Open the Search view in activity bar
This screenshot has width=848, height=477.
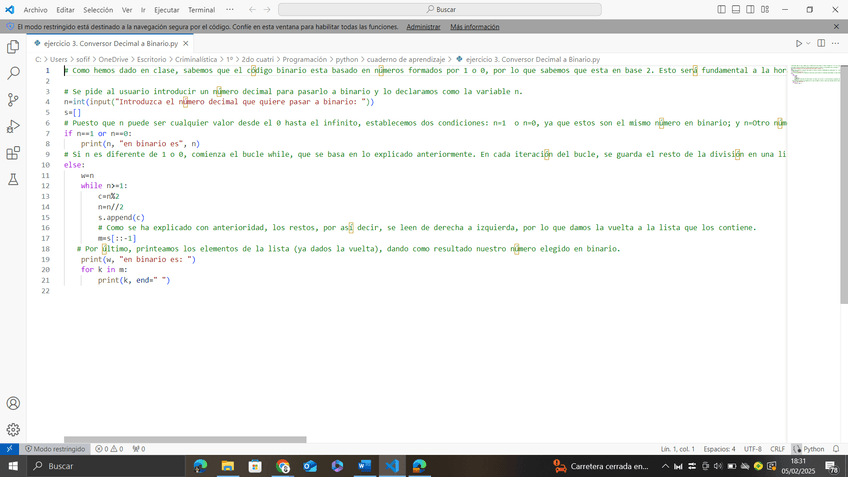(x=13, y=73)
